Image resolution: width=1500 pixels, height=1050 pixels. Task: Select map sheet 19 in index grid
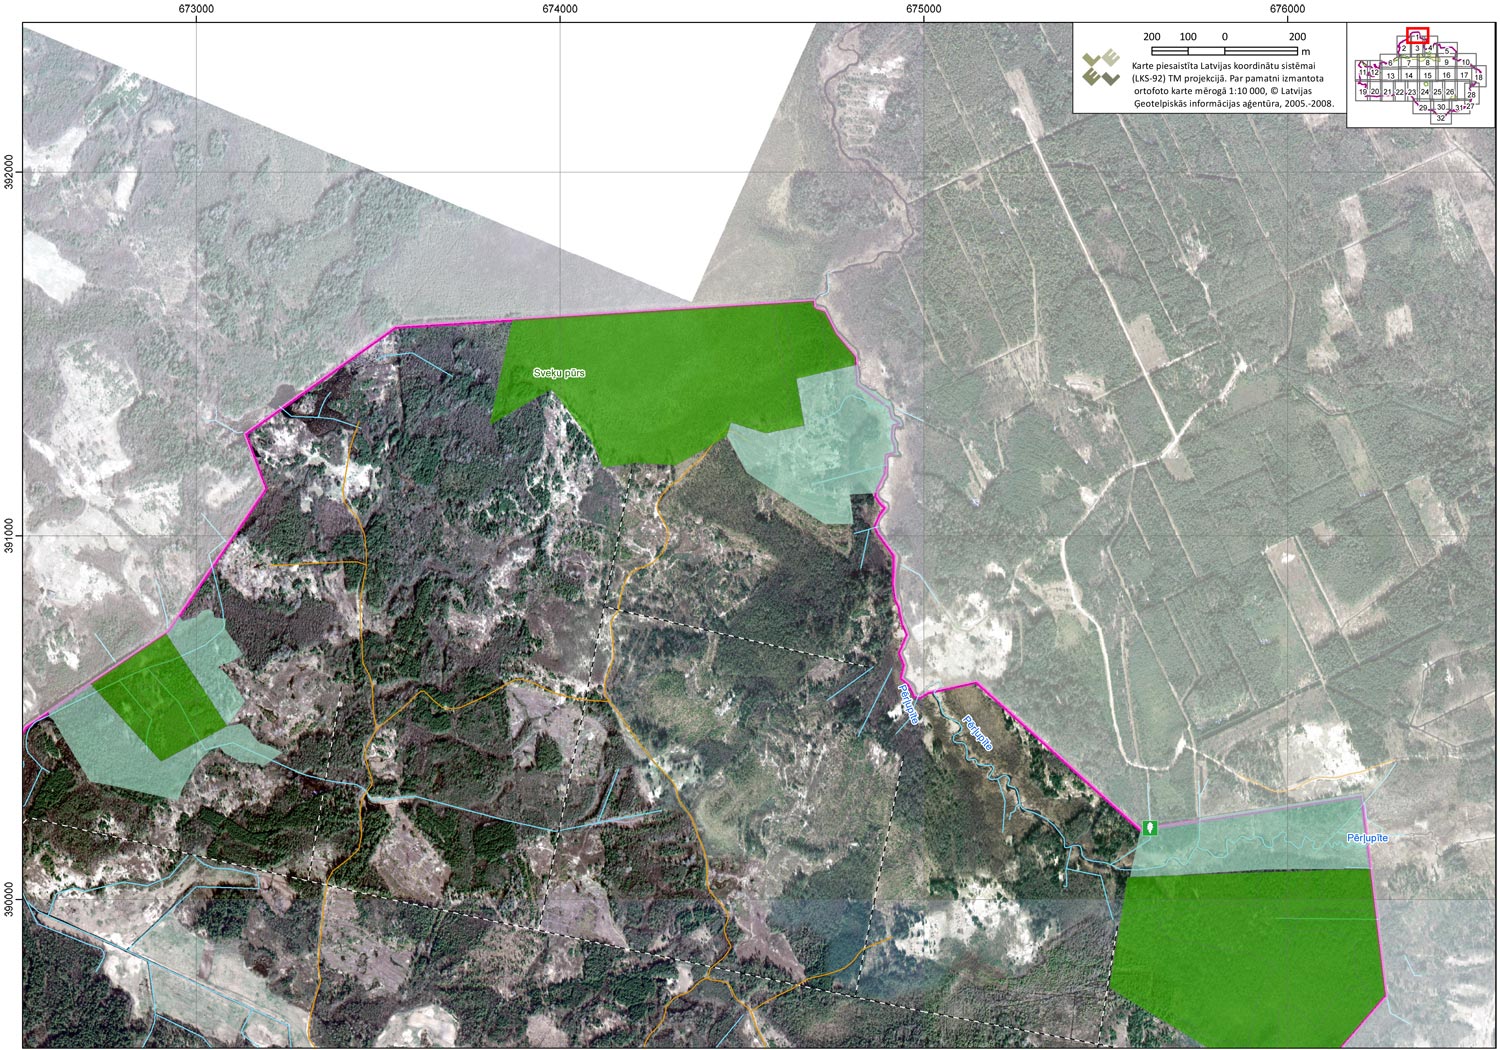(1362, 92)
